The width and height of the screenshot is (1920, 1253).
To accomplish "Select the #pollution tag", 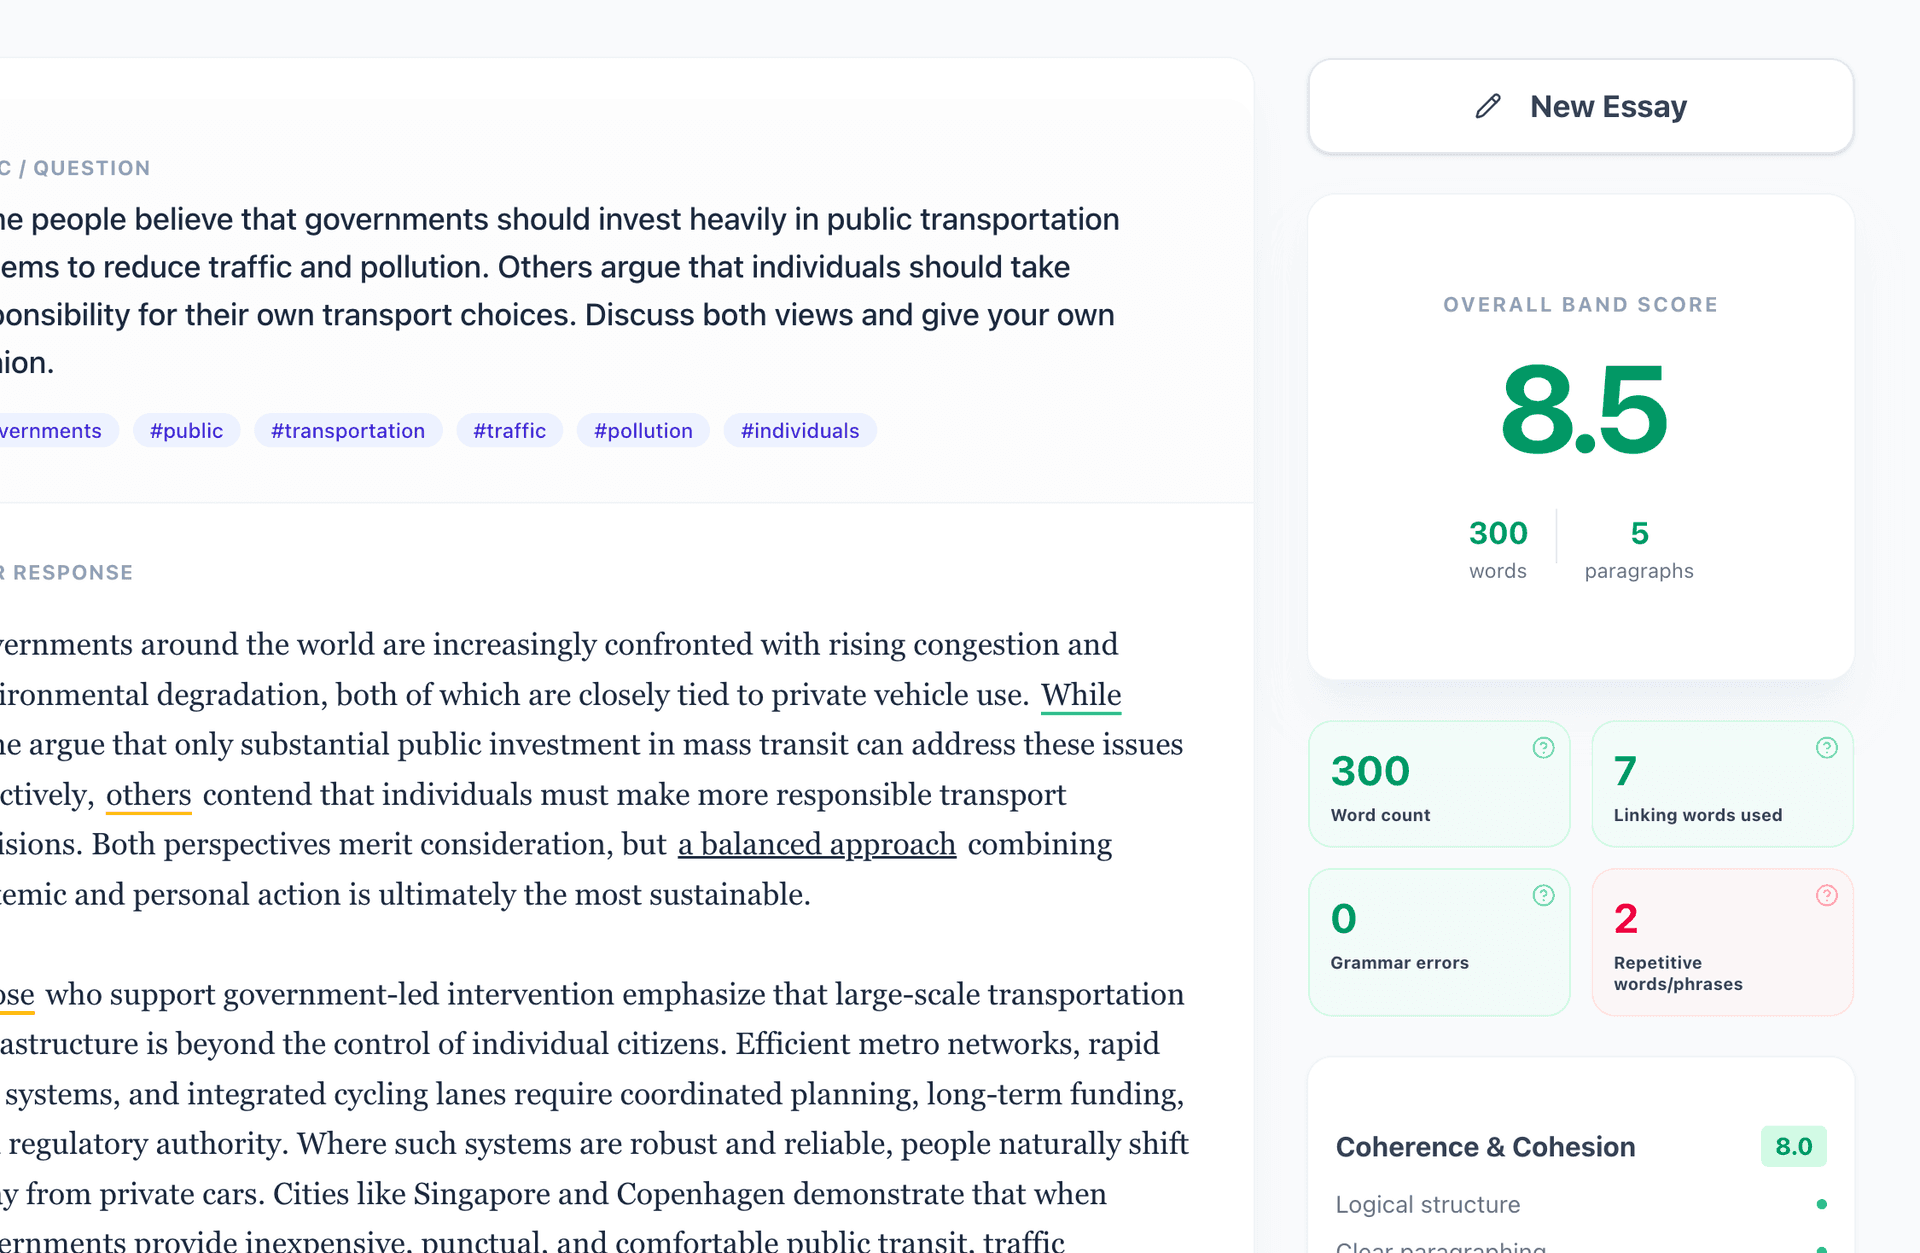I will (x=643, y=430).
